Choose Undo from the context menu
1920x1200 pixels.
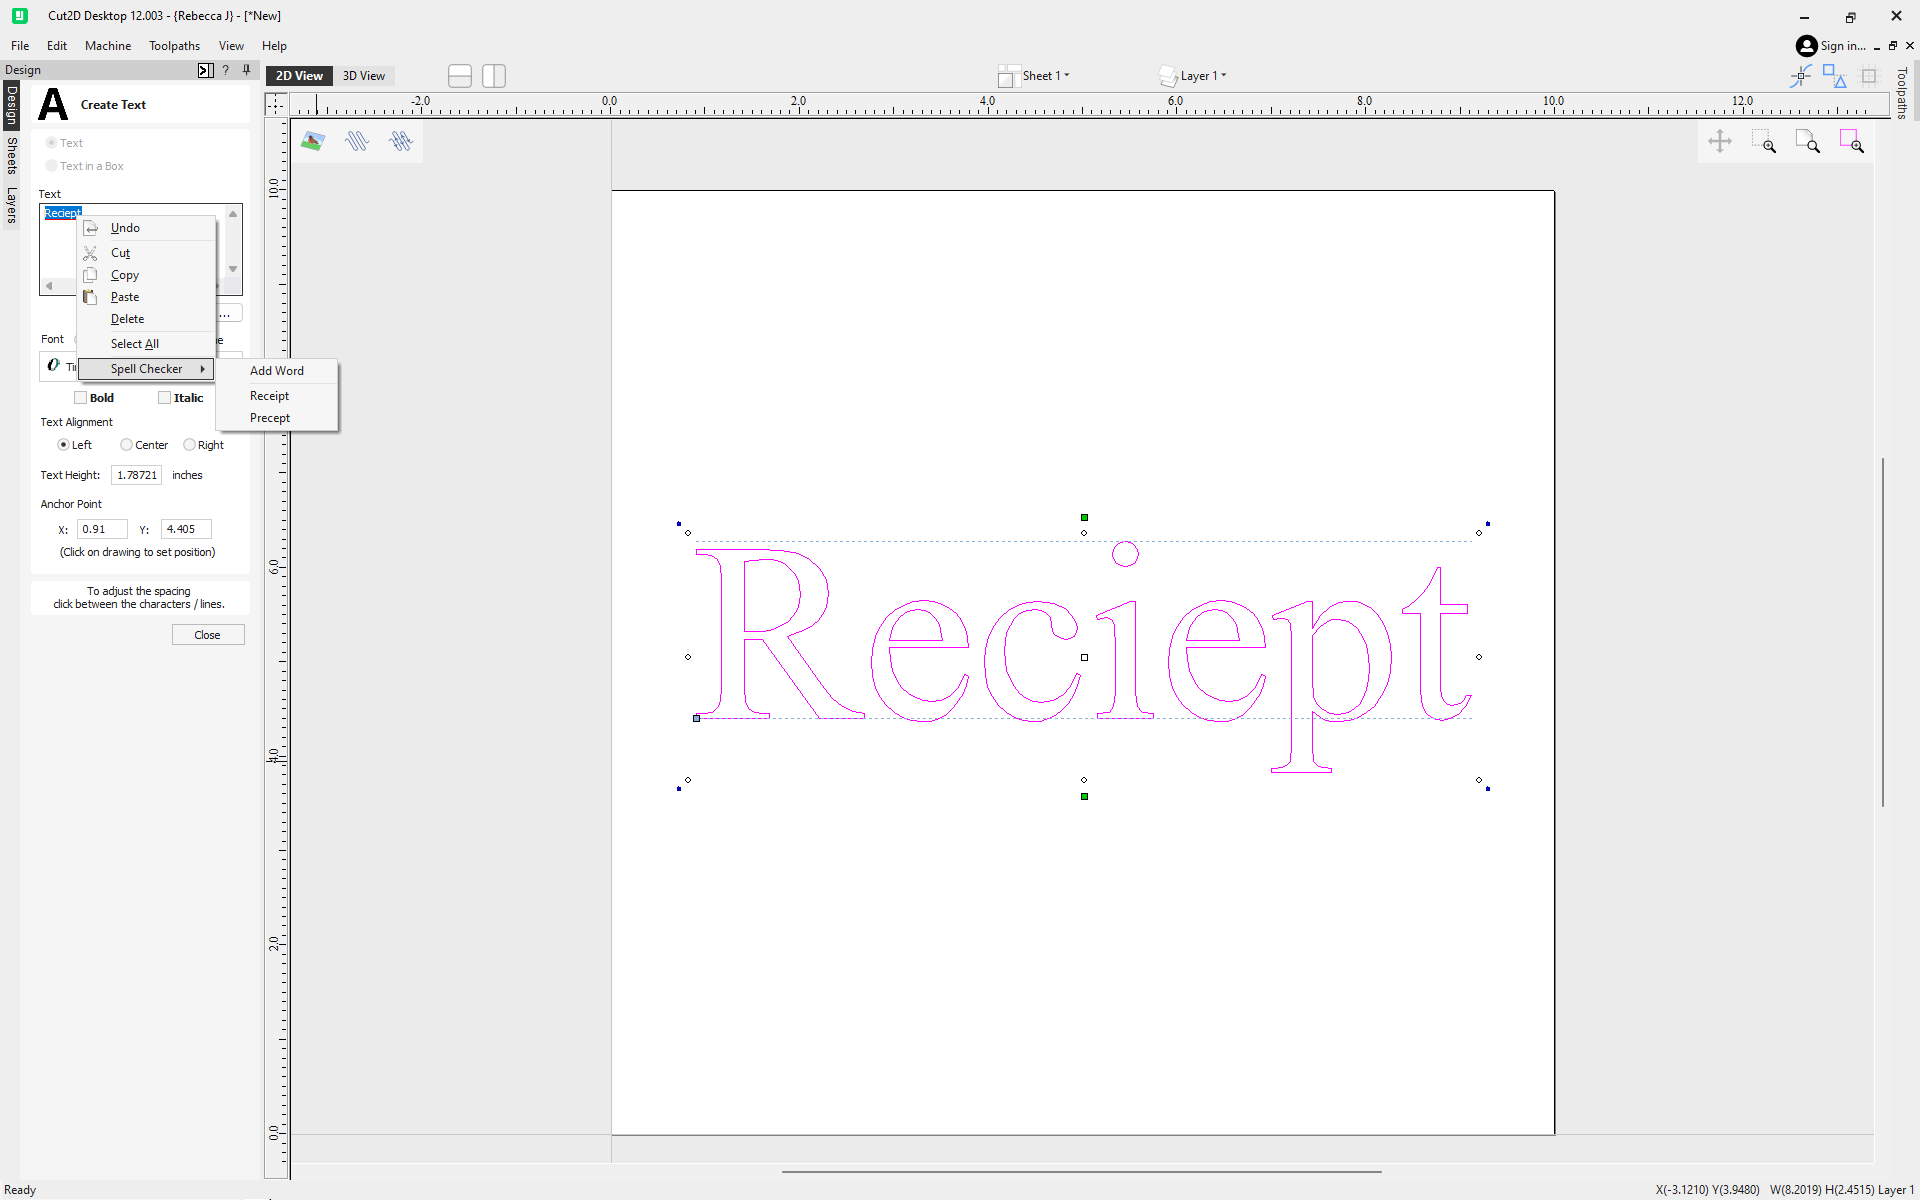pyautogui.click(x=147, y=228)
